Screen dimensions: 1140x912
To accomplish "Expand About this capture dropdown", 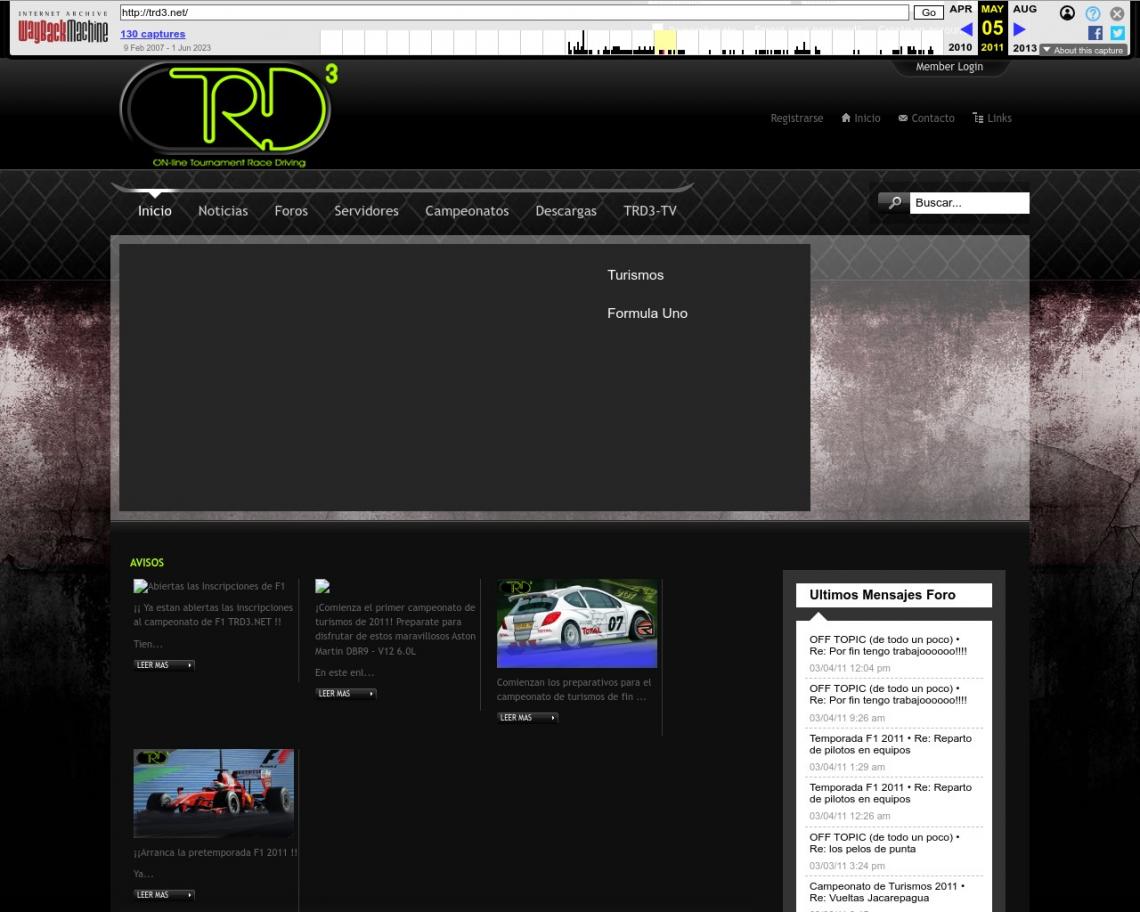I will pyautogui.click(x=1082, y=50).
